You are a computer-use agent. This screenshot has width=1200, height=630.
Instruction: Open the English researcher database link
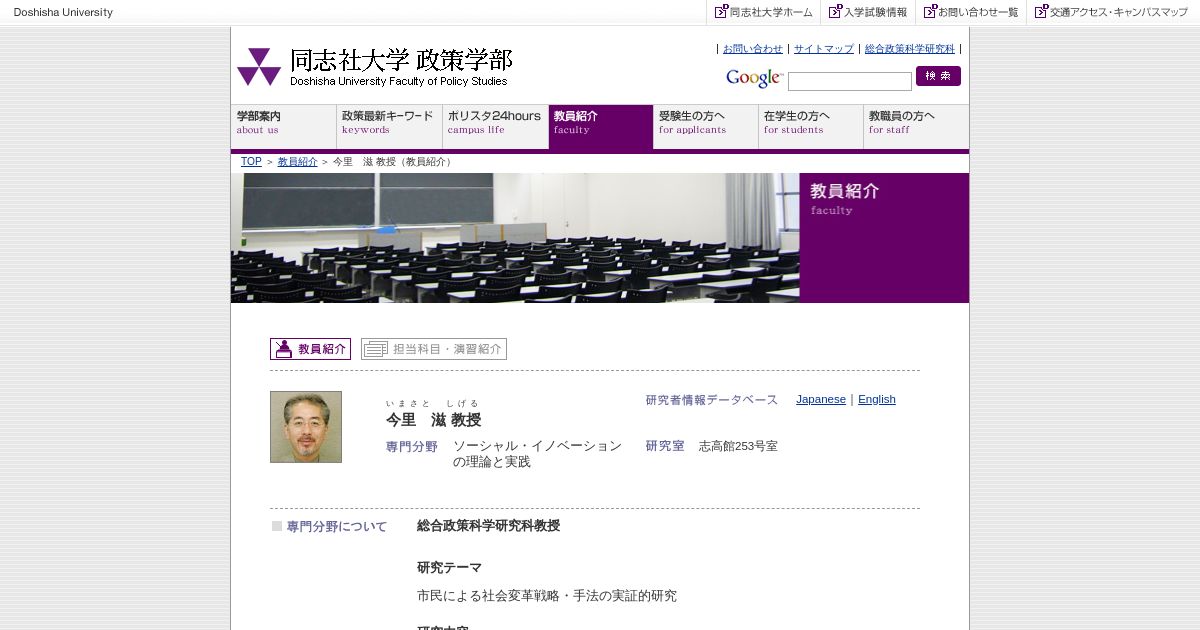[877, 399]
